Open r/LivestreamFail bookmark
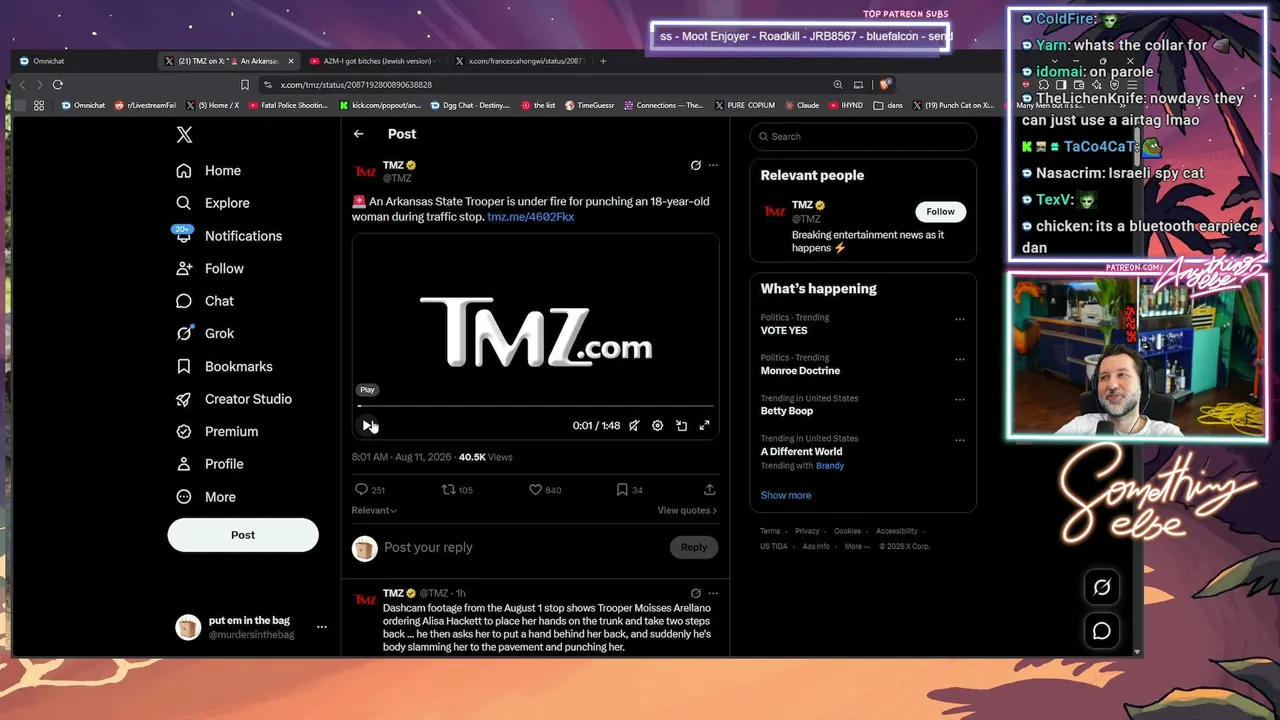1280x720 pixels. (145, 105)
